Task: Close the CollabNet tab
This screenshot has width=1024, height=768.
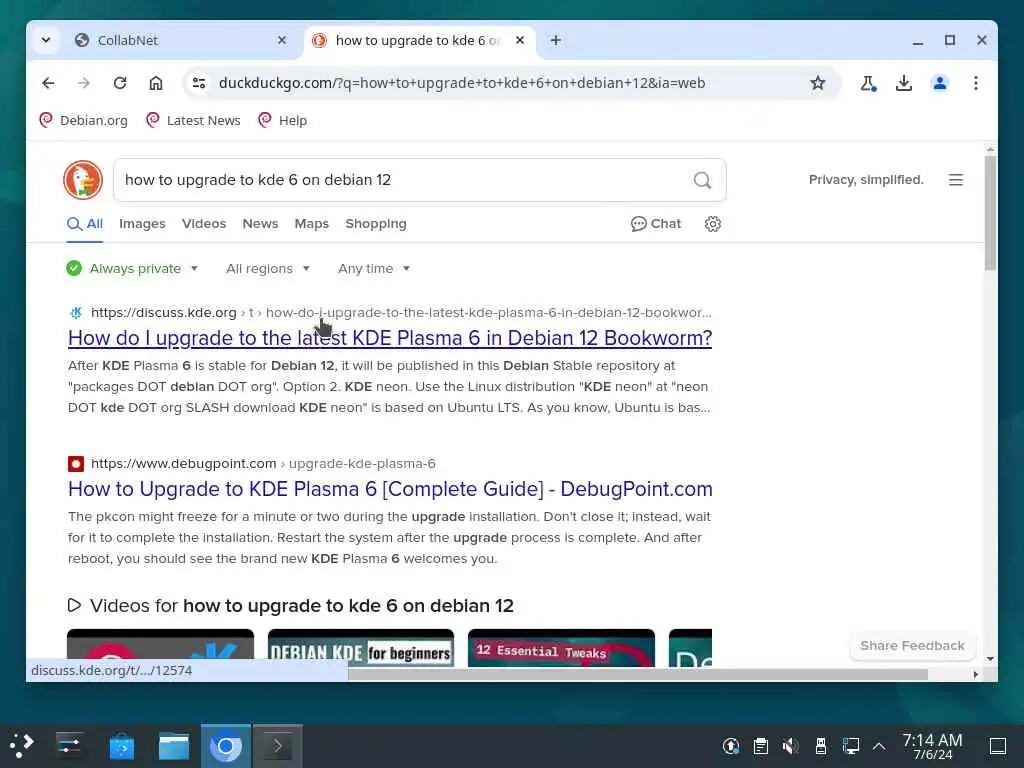Action: [281, 40]
